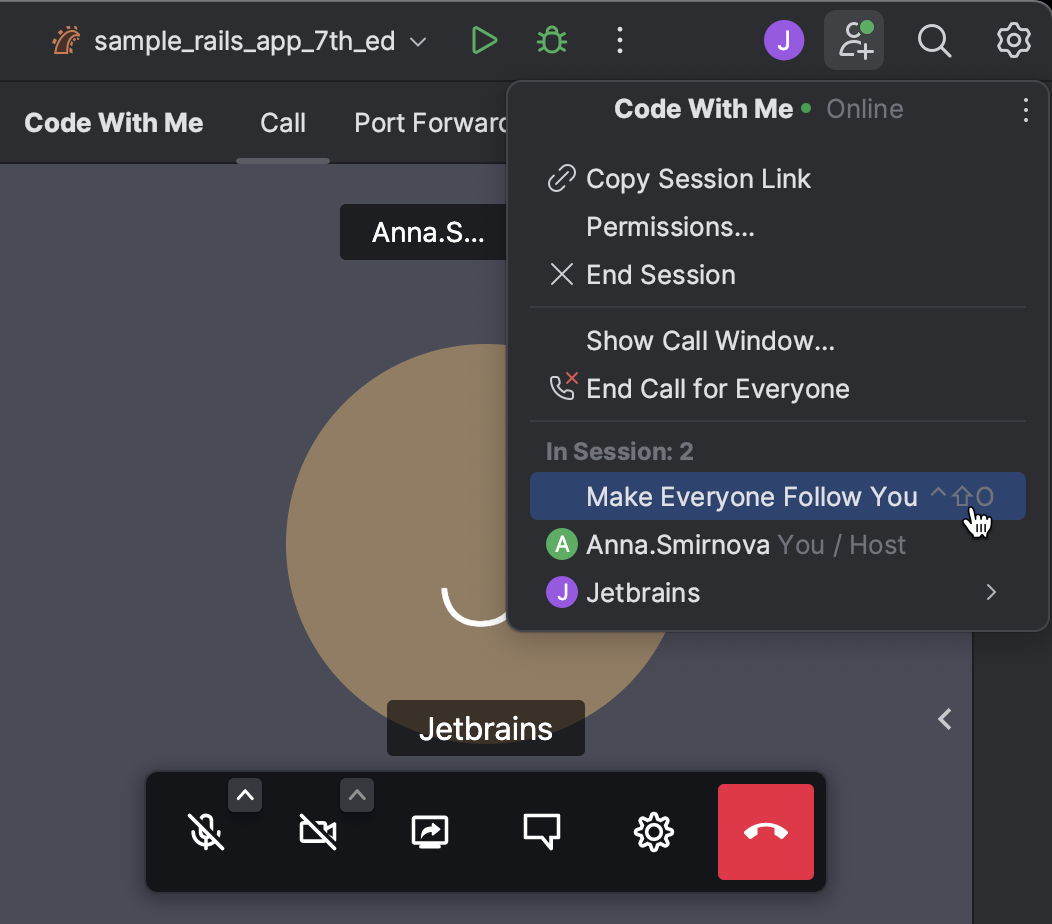The image size is (1052, 924).
Task: Switch to the Call tab
Action: (283, 123)
